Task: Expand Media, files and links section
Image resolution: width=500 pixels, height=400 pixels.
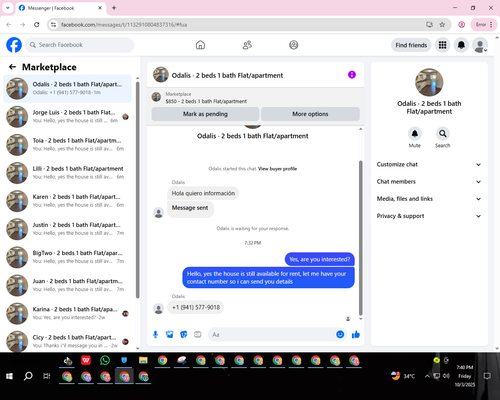Action: coord(429,199)
